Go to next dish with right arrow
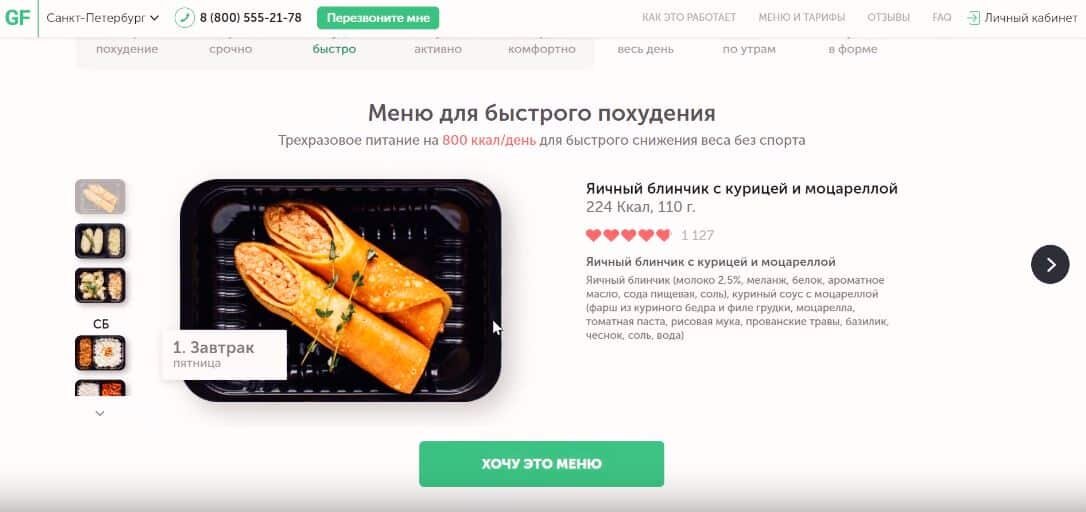 click(x=1050, y=265)
